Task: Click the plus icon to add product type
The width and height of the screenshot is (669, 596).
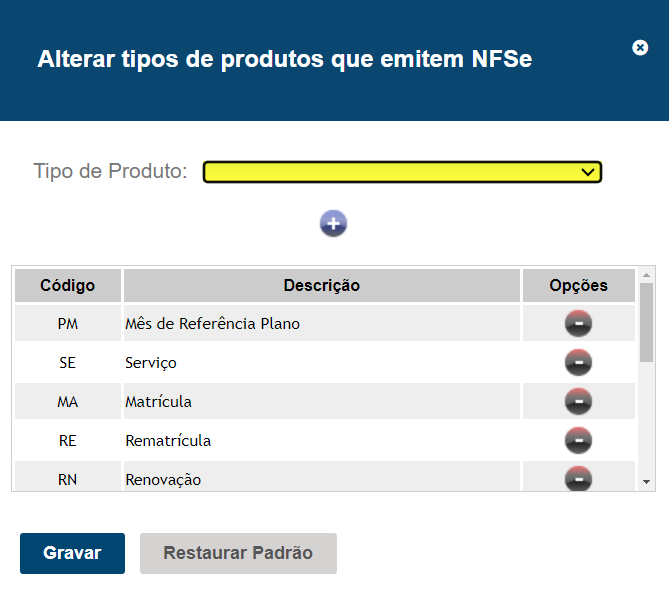Action: pyautogui.click(x=333, y=224)
